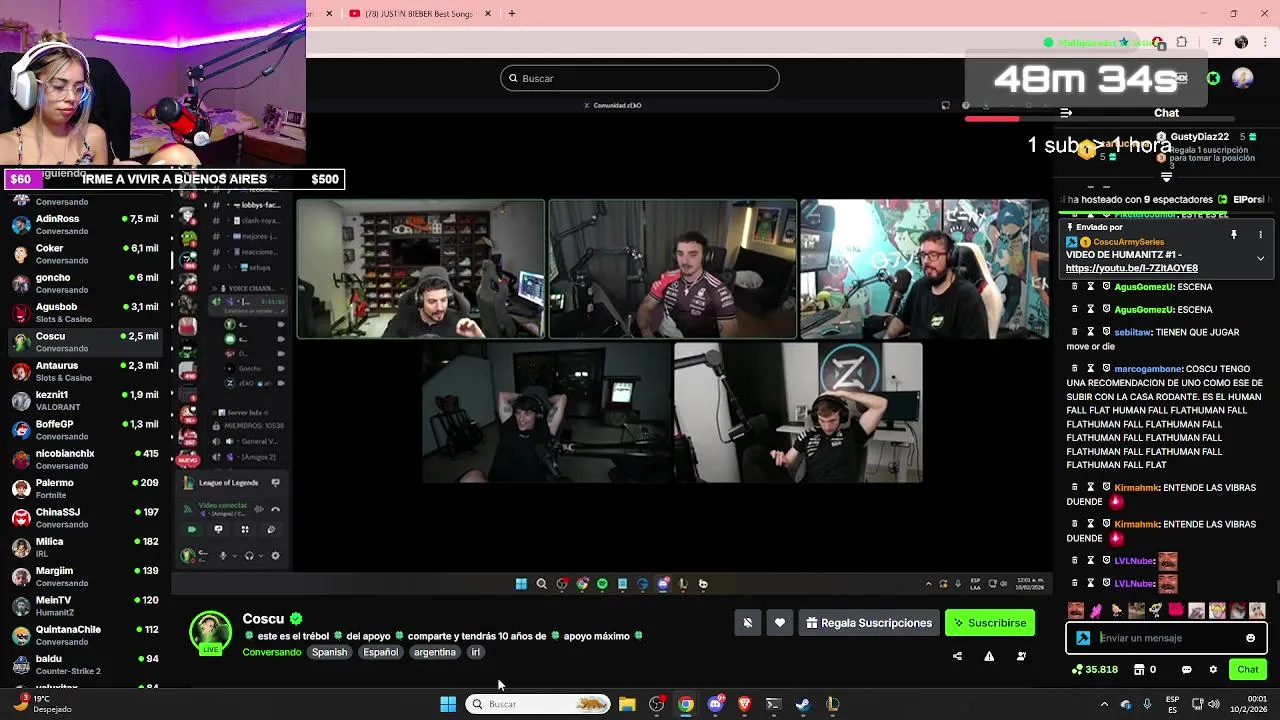Click GustyDiaz22 in gift leaderboard
The height and width of the screenshot is (720, 1280).
[1199, 136]
